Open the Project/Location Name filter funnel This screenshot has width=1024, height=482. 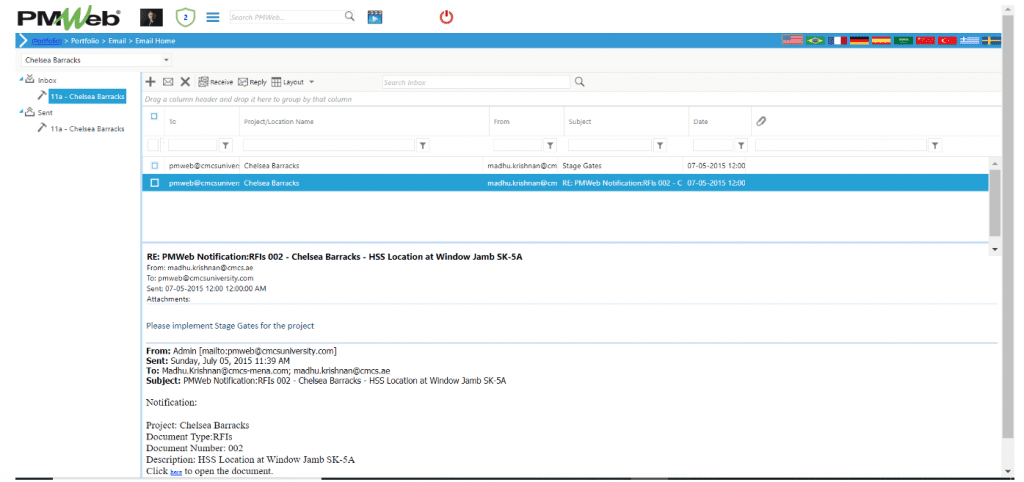pyautogui.click(x=423, y=145)
